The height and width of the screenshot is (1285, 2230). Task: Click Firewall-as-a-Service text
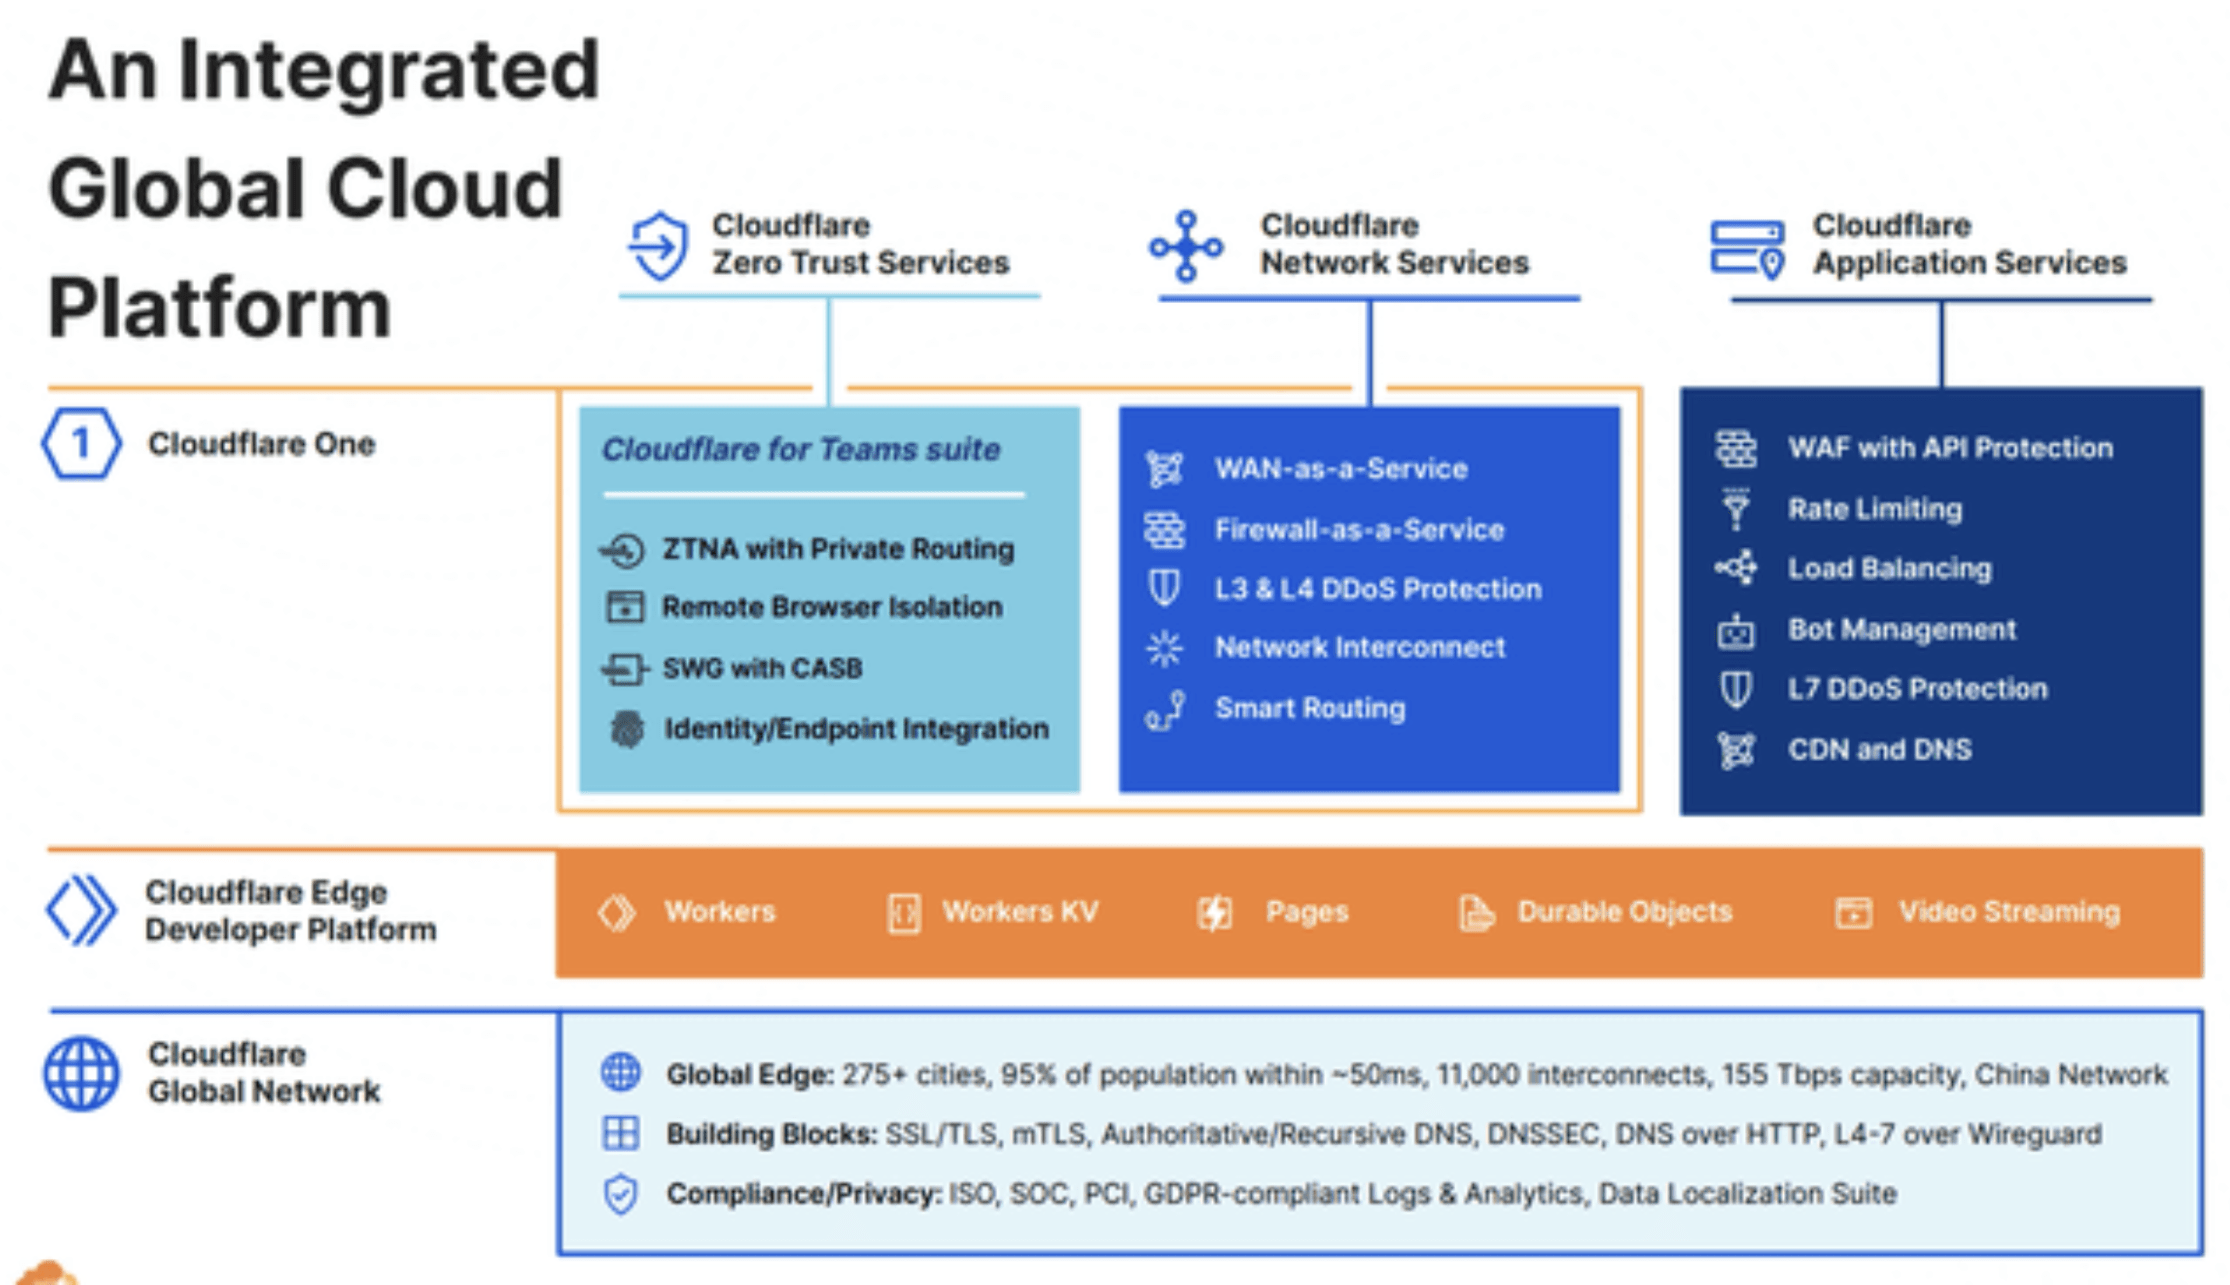(x=1359, y=530)
